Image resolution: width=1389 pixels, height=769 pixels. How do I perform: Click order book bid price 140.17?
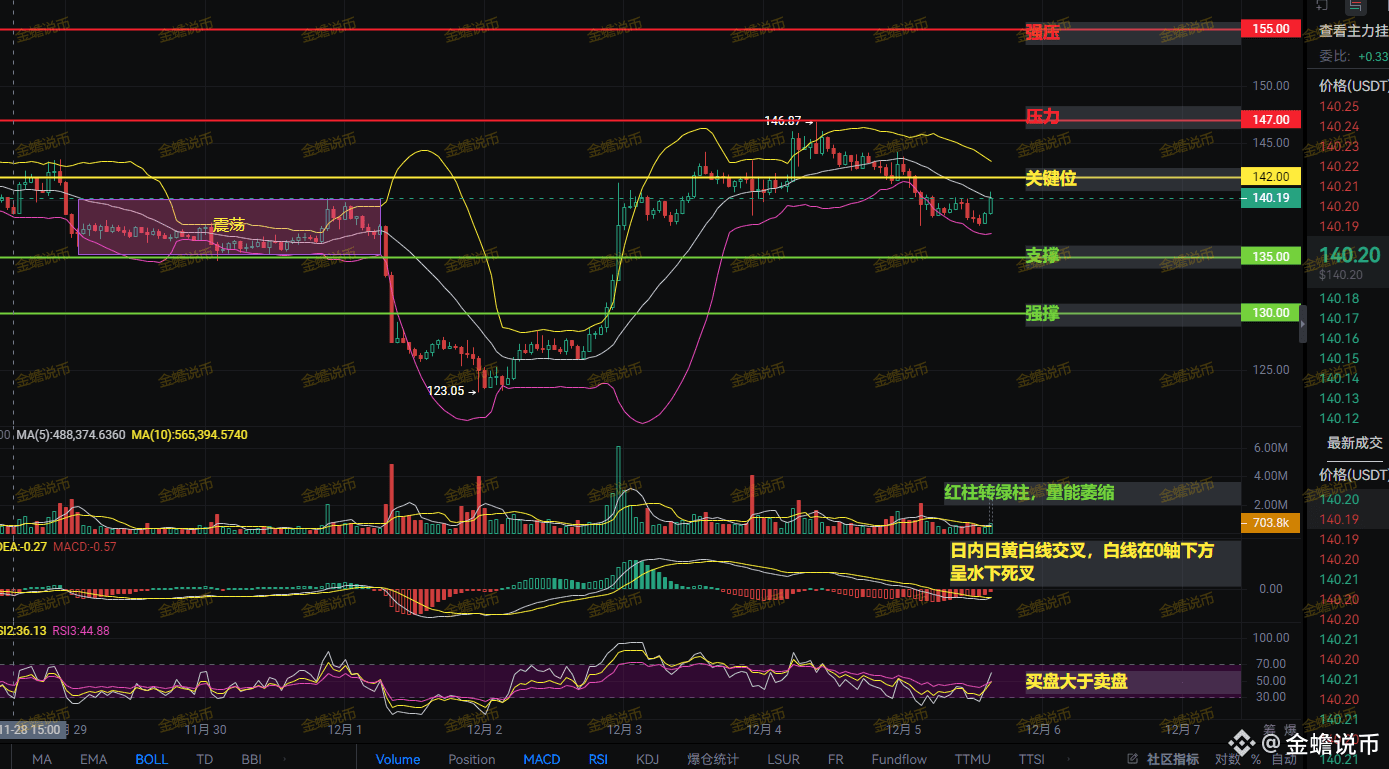click(x=1339, y=318)
